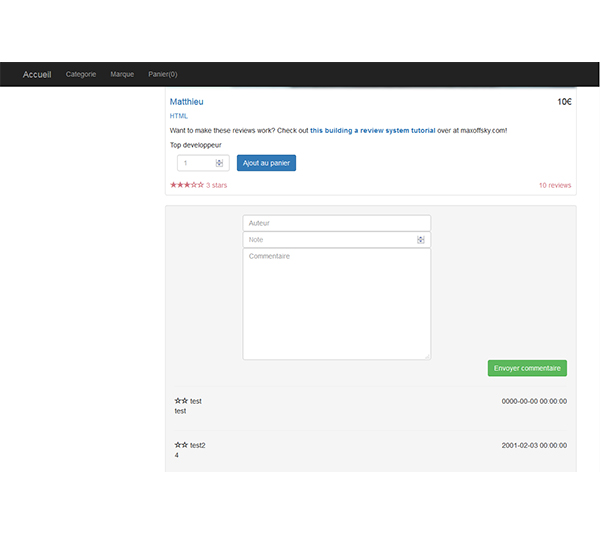Focus the Auteur input field
This screenshot has width=600, height=533.
336,223
